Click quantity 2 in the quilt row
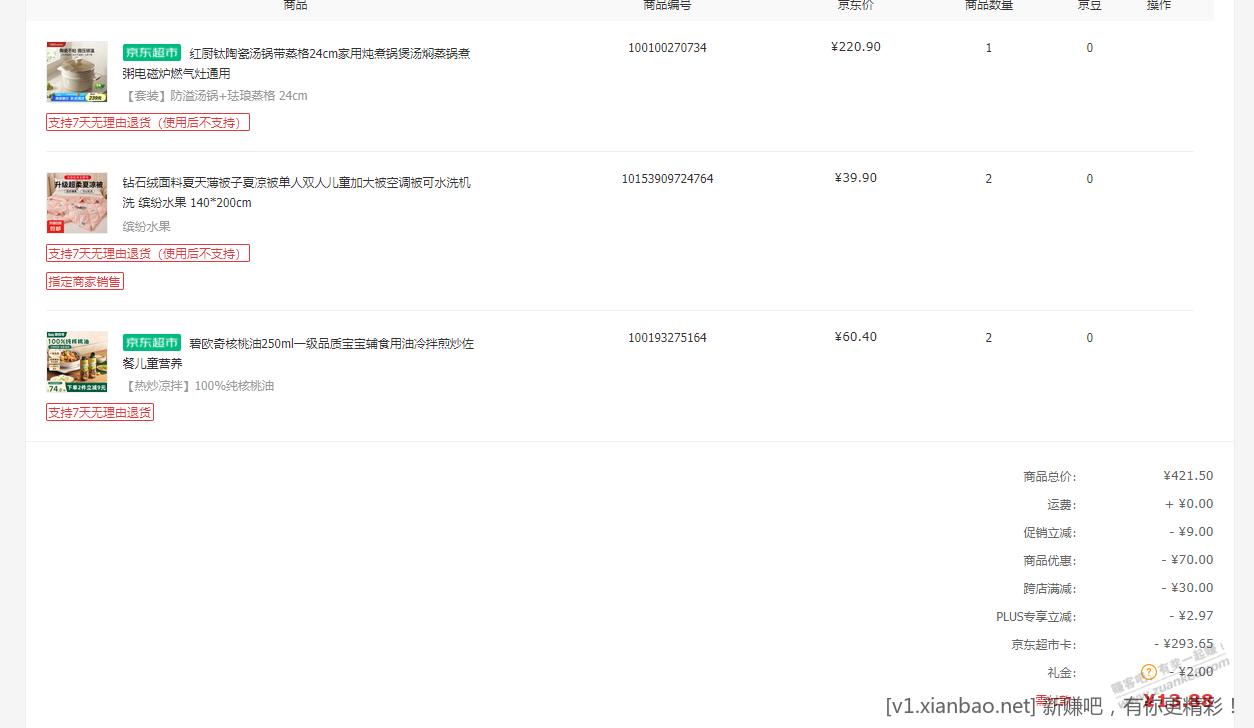 pos(989,179)
